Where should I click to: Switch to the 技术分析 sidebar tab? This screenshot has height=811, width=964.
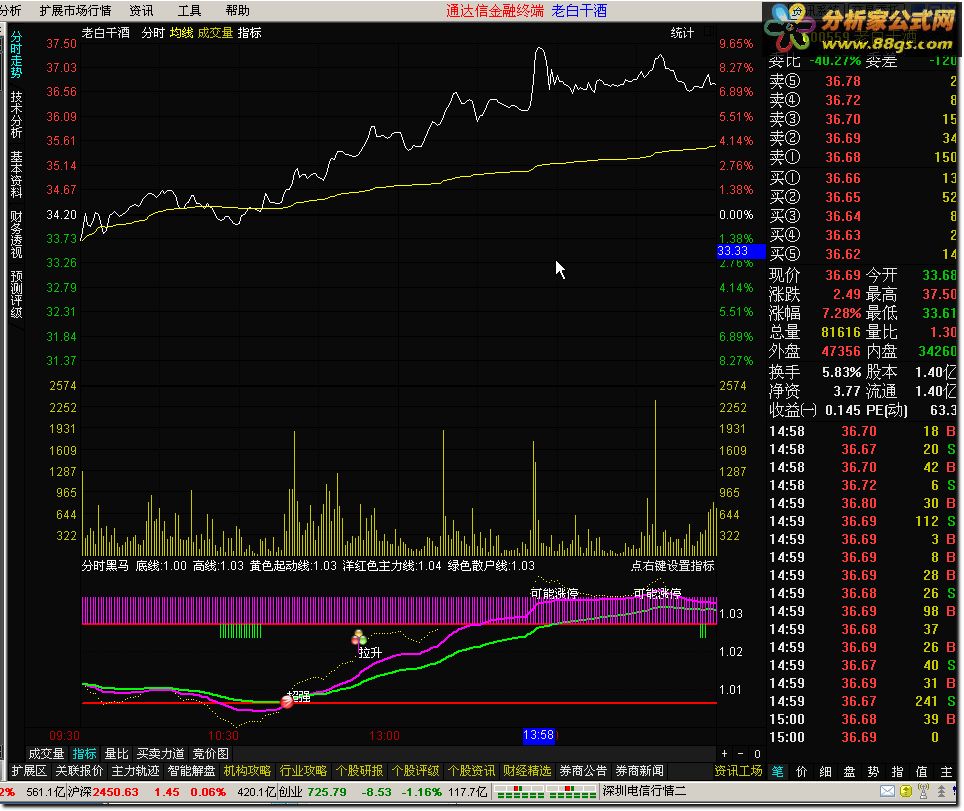point(16,115)
